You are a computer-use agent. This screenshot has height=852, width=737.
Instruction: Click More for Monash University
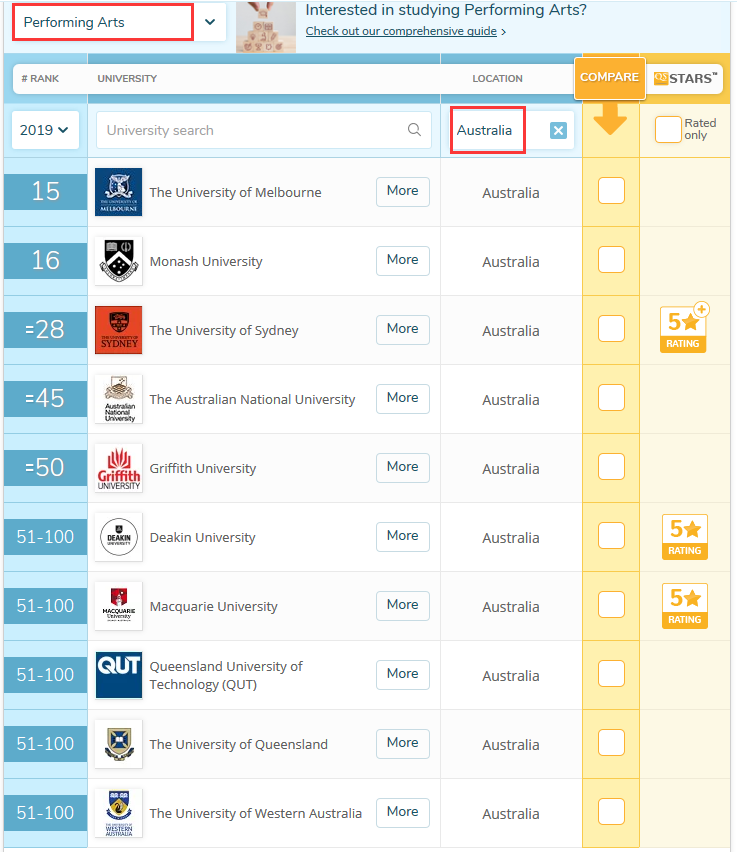(403, 260)
